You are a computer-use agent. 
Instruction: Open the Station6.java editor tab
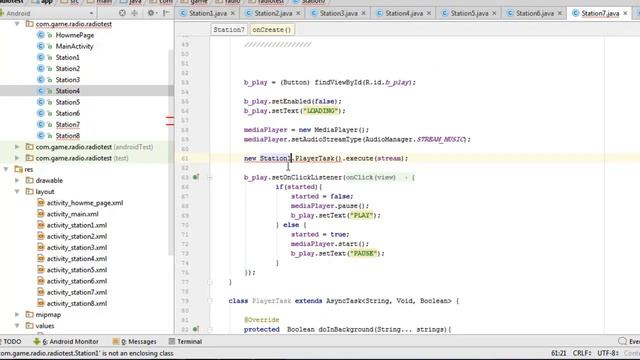pyautogui.click(x=534, y=13)
